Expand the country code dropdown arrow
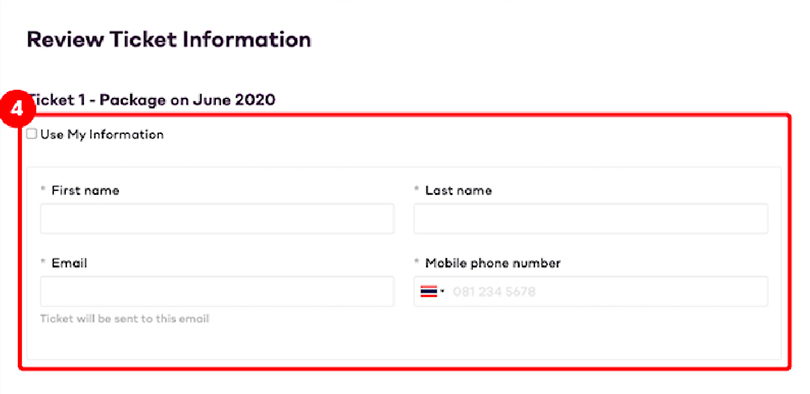810x394 pixels. [442, 292]
